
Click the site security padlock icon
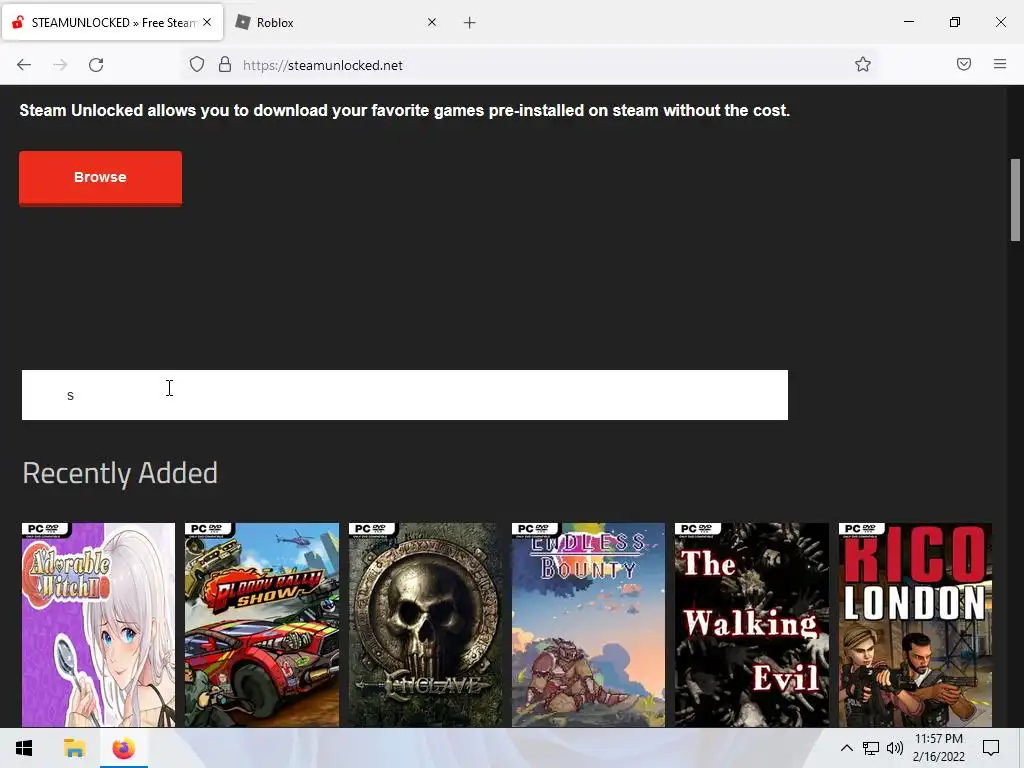click(x=225, y=65)
